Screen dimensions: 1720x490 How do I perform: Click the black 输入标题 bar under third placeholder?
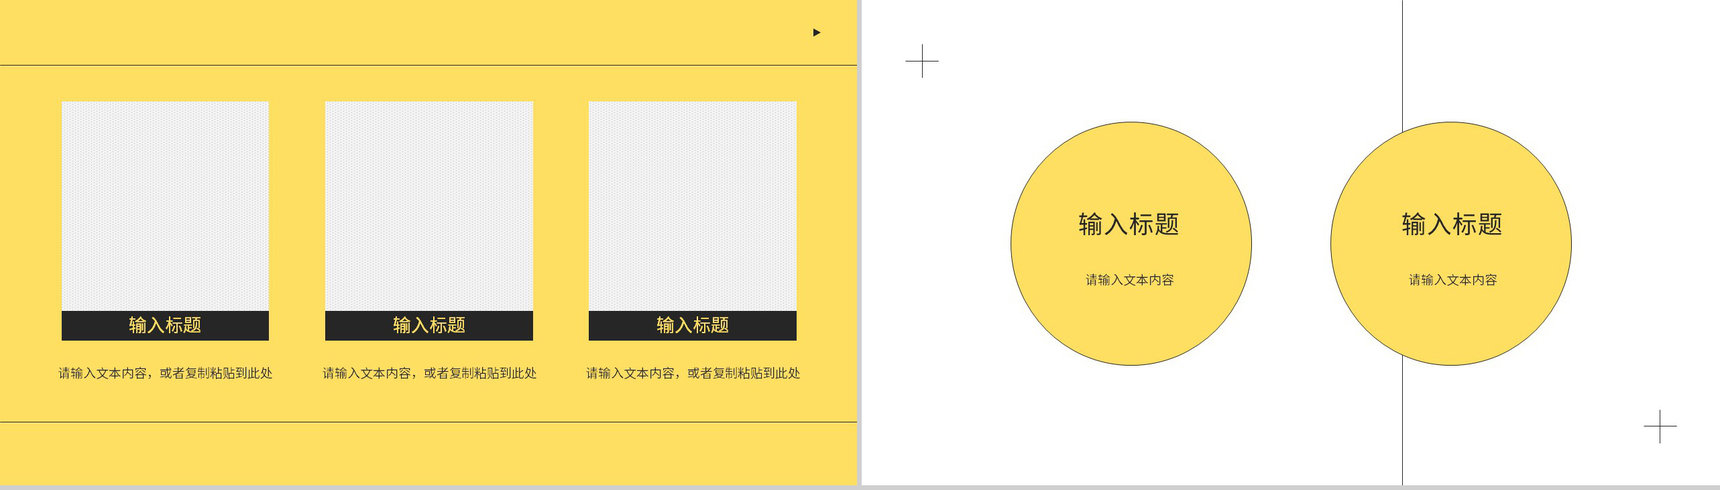pyautogui.click(x=692, y=325)
